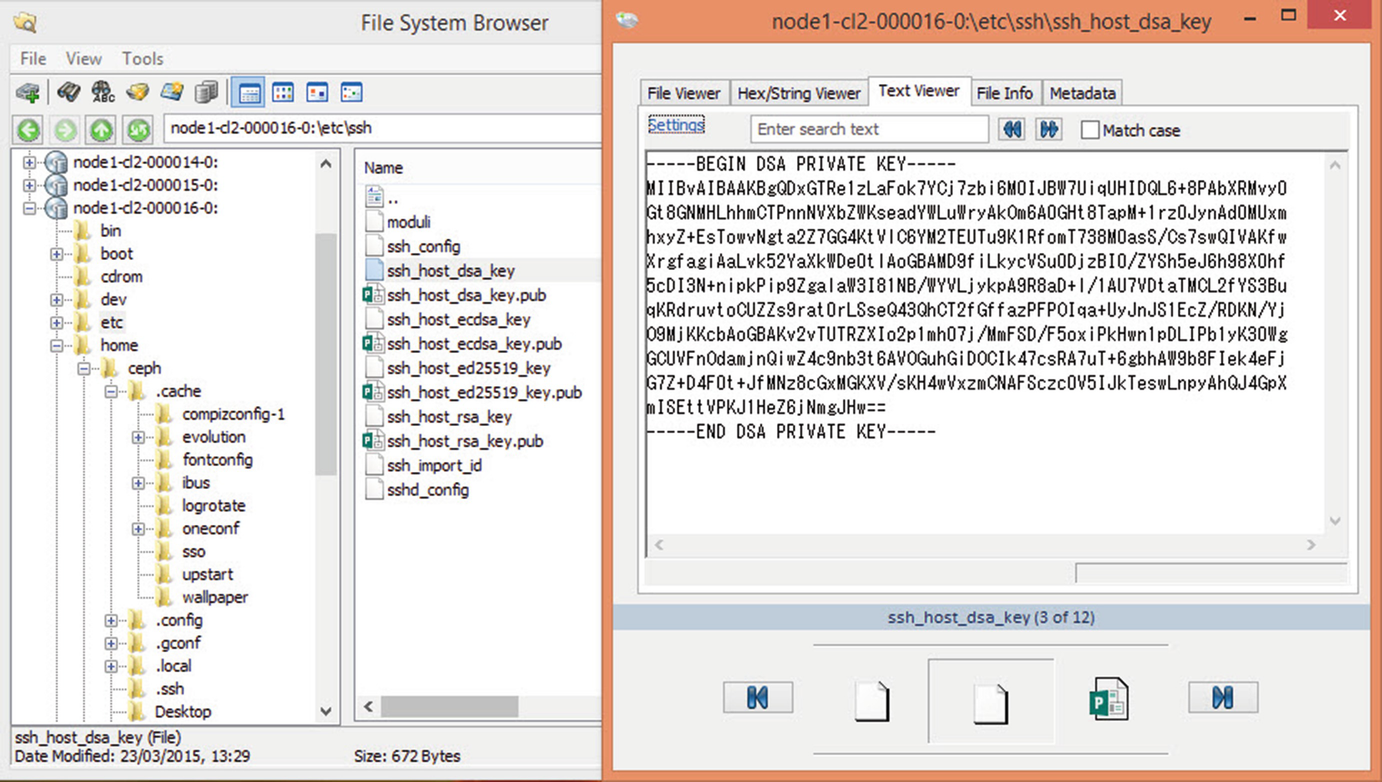Open the binoculars file search tool
The image size is (1382, 782).
tap(68, 93)
